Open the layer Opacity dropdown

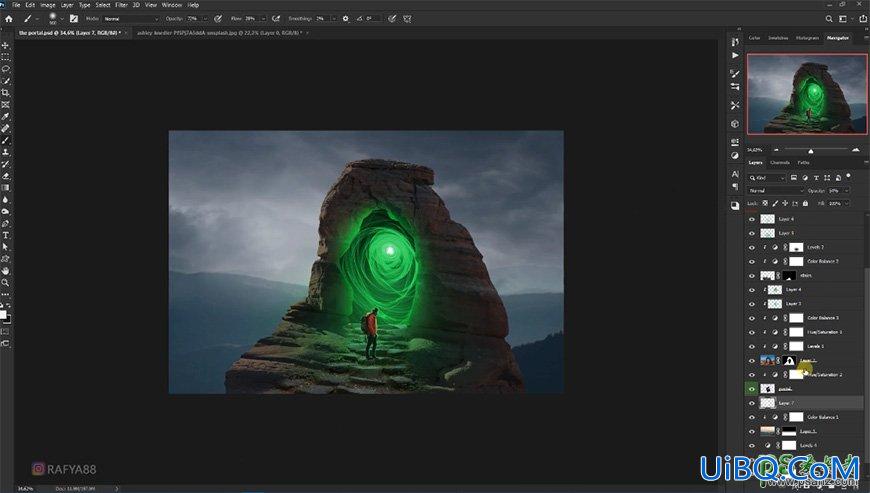pos(847,191)
